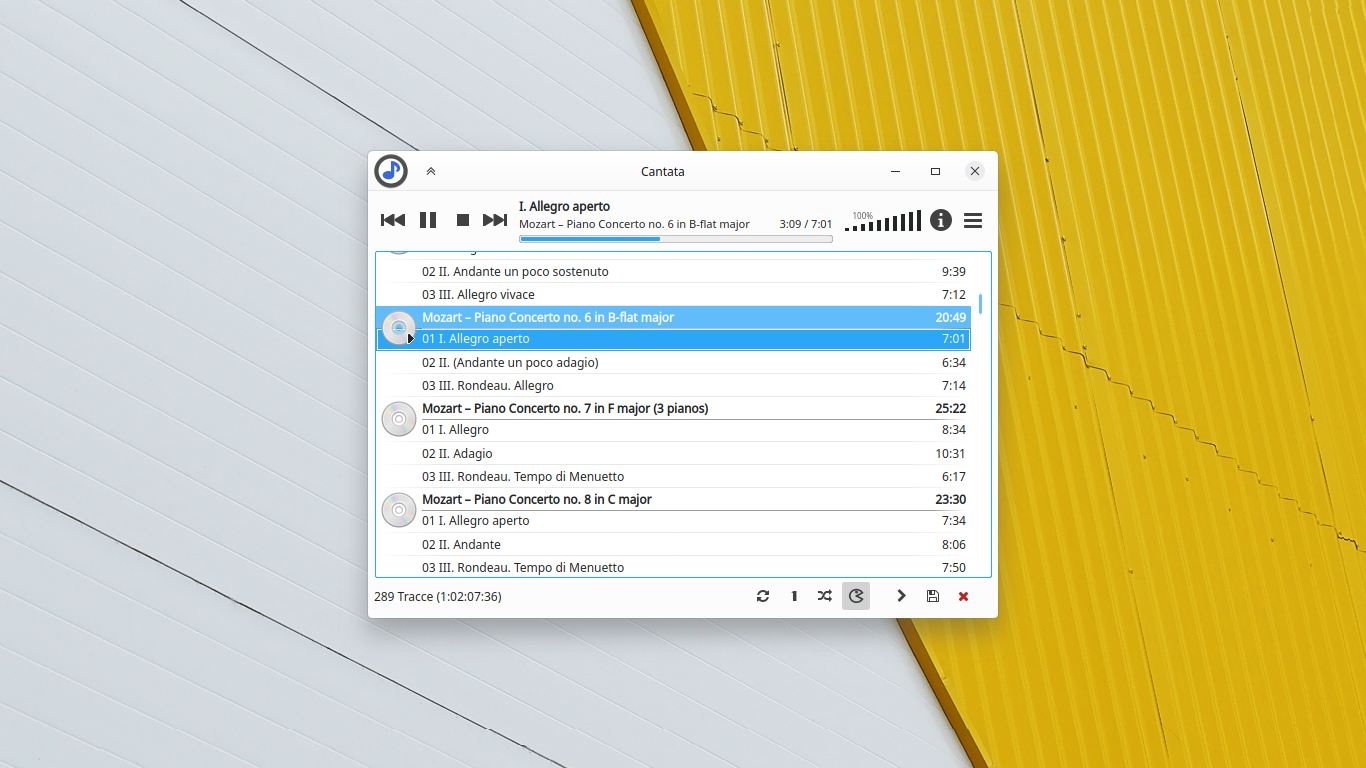
Task: Select track 02 II. (Andante un poco adagio)
Action: pyautogui.click(x=673, y=362)
